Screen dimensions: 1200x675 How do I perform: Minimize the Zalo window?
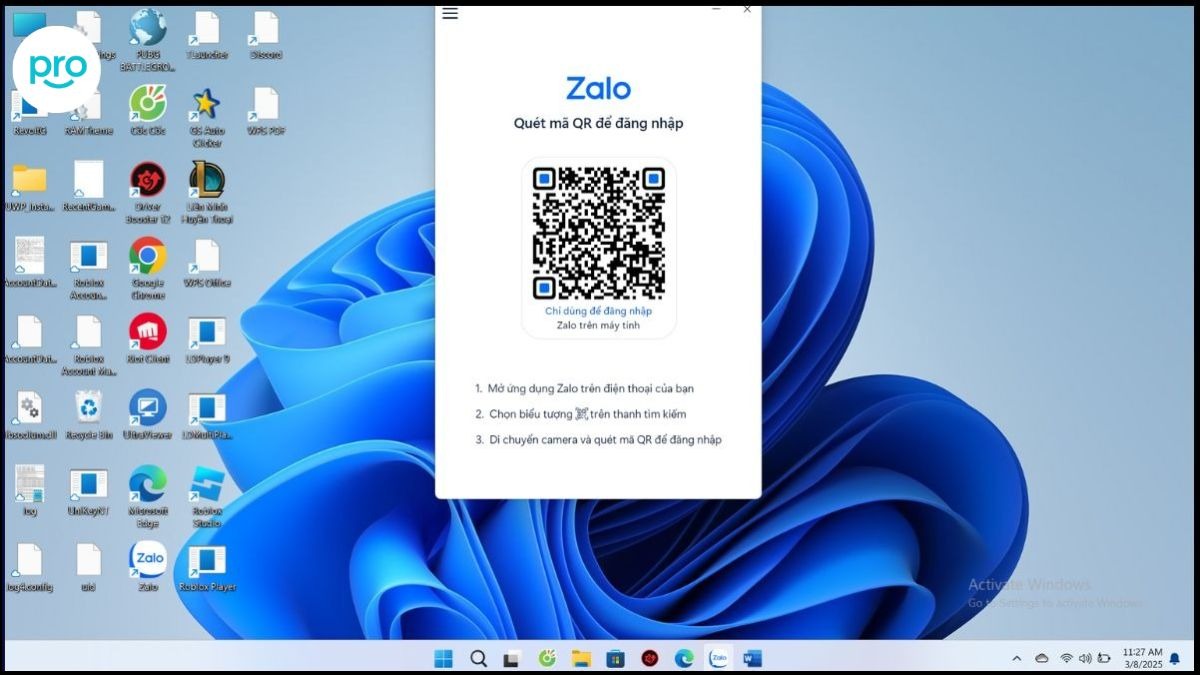click(x=716, y=9)
